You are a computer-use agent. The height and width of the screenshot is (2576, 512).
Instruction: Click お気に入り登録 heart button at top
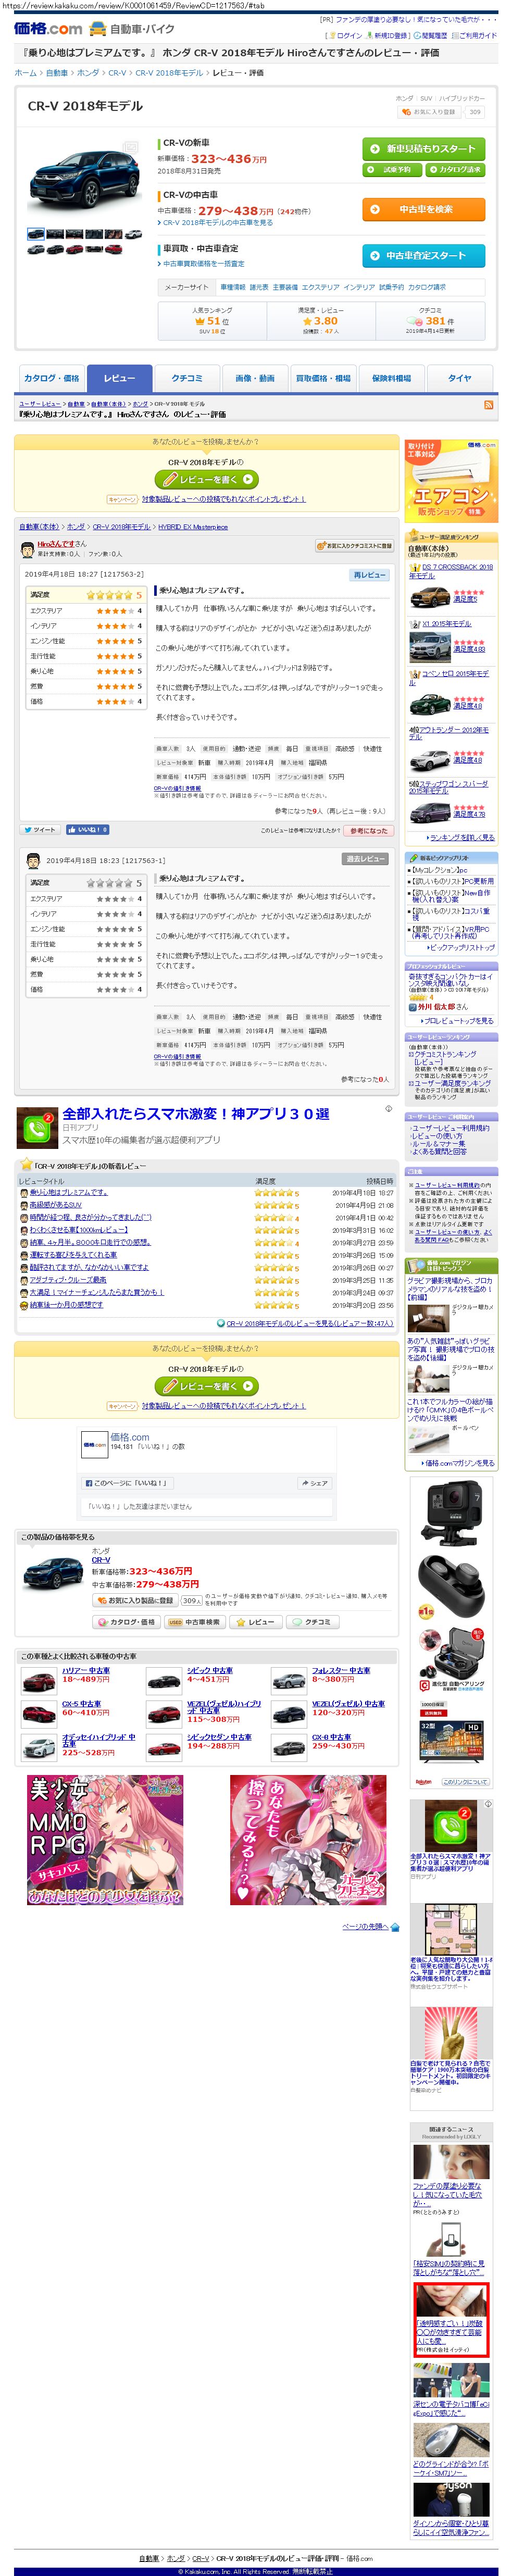tap(429, 112)
